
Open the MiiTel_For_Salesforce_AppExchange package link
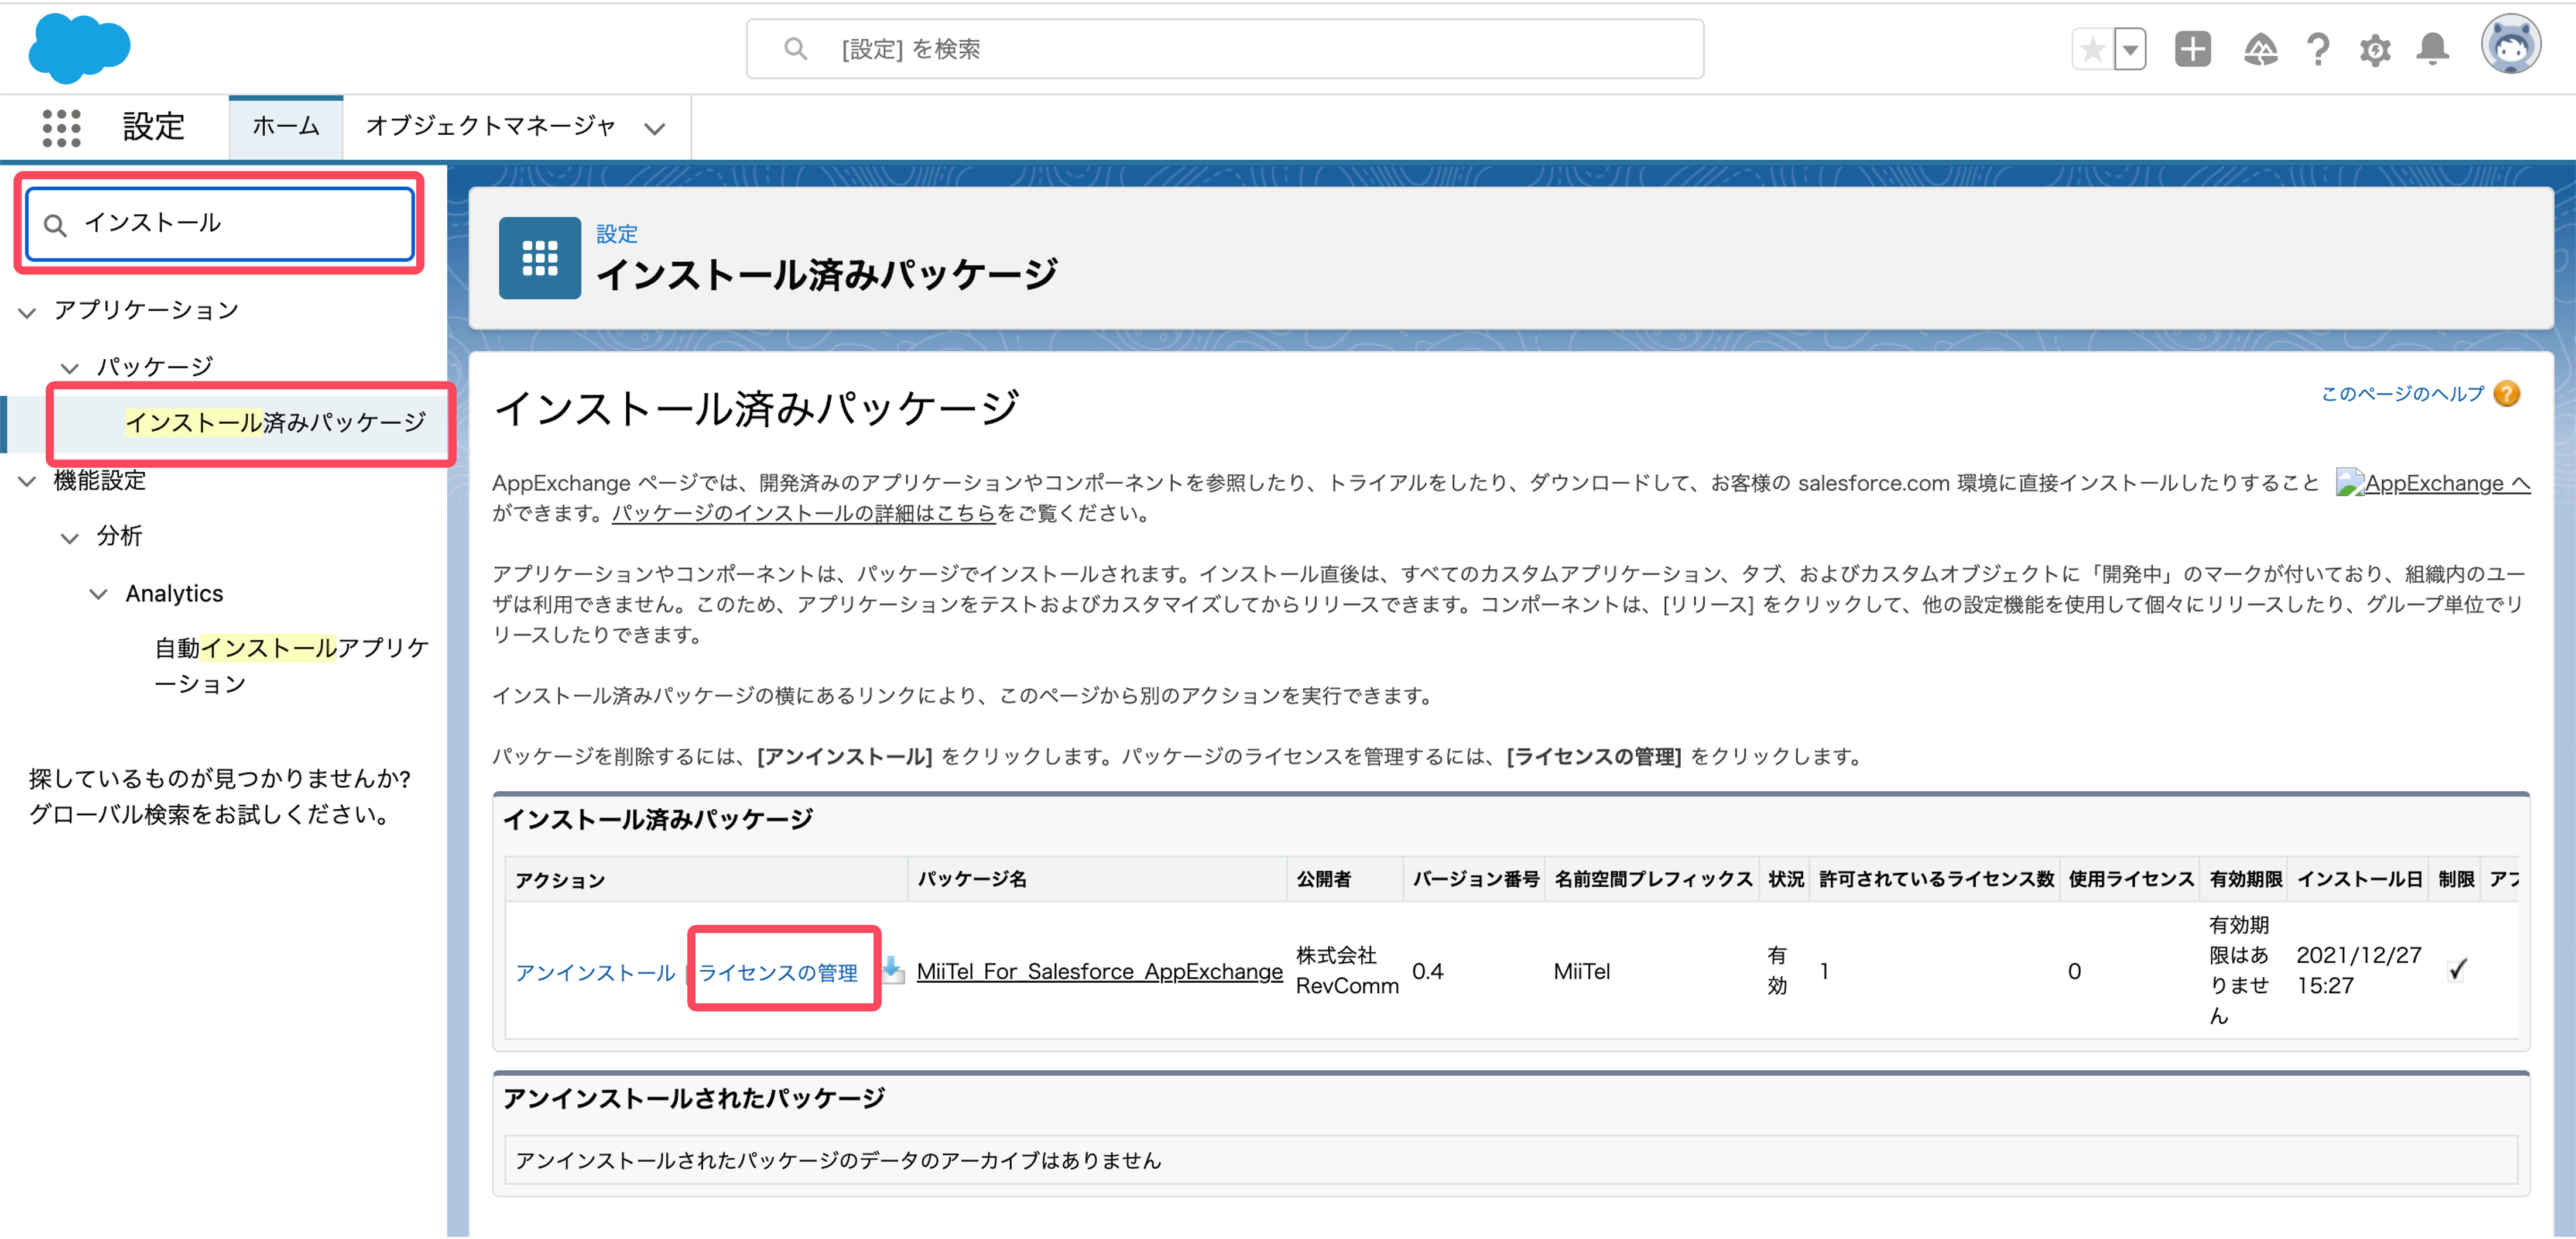tap(1100, 971)
